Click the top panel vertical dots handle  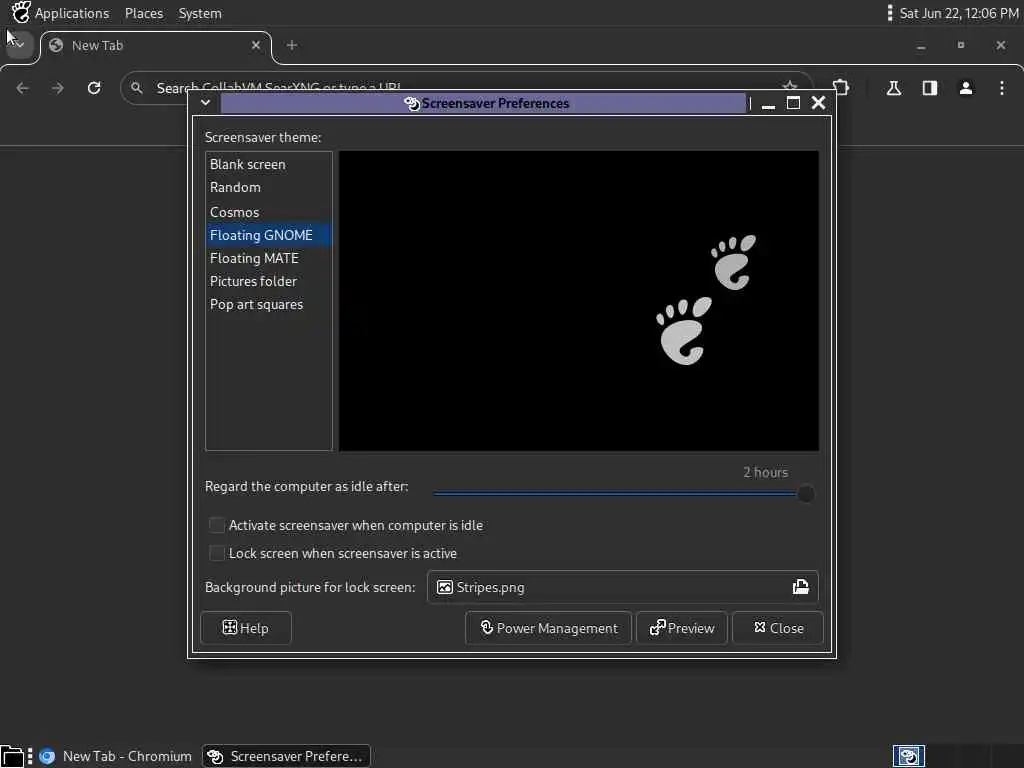(x=889, y=13)
